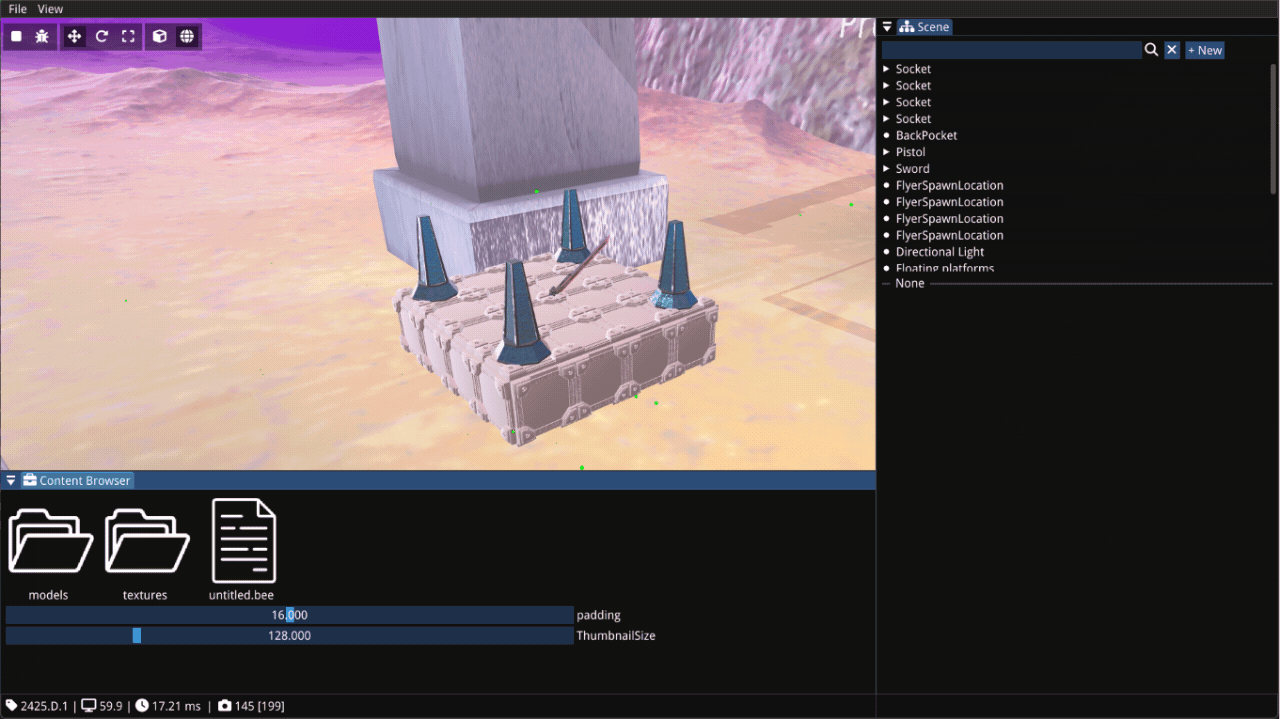Viewport: 1280px width, 719px height.
Task: Collapse the Content Browser panel arrow
Action: (x=11, y=481)
